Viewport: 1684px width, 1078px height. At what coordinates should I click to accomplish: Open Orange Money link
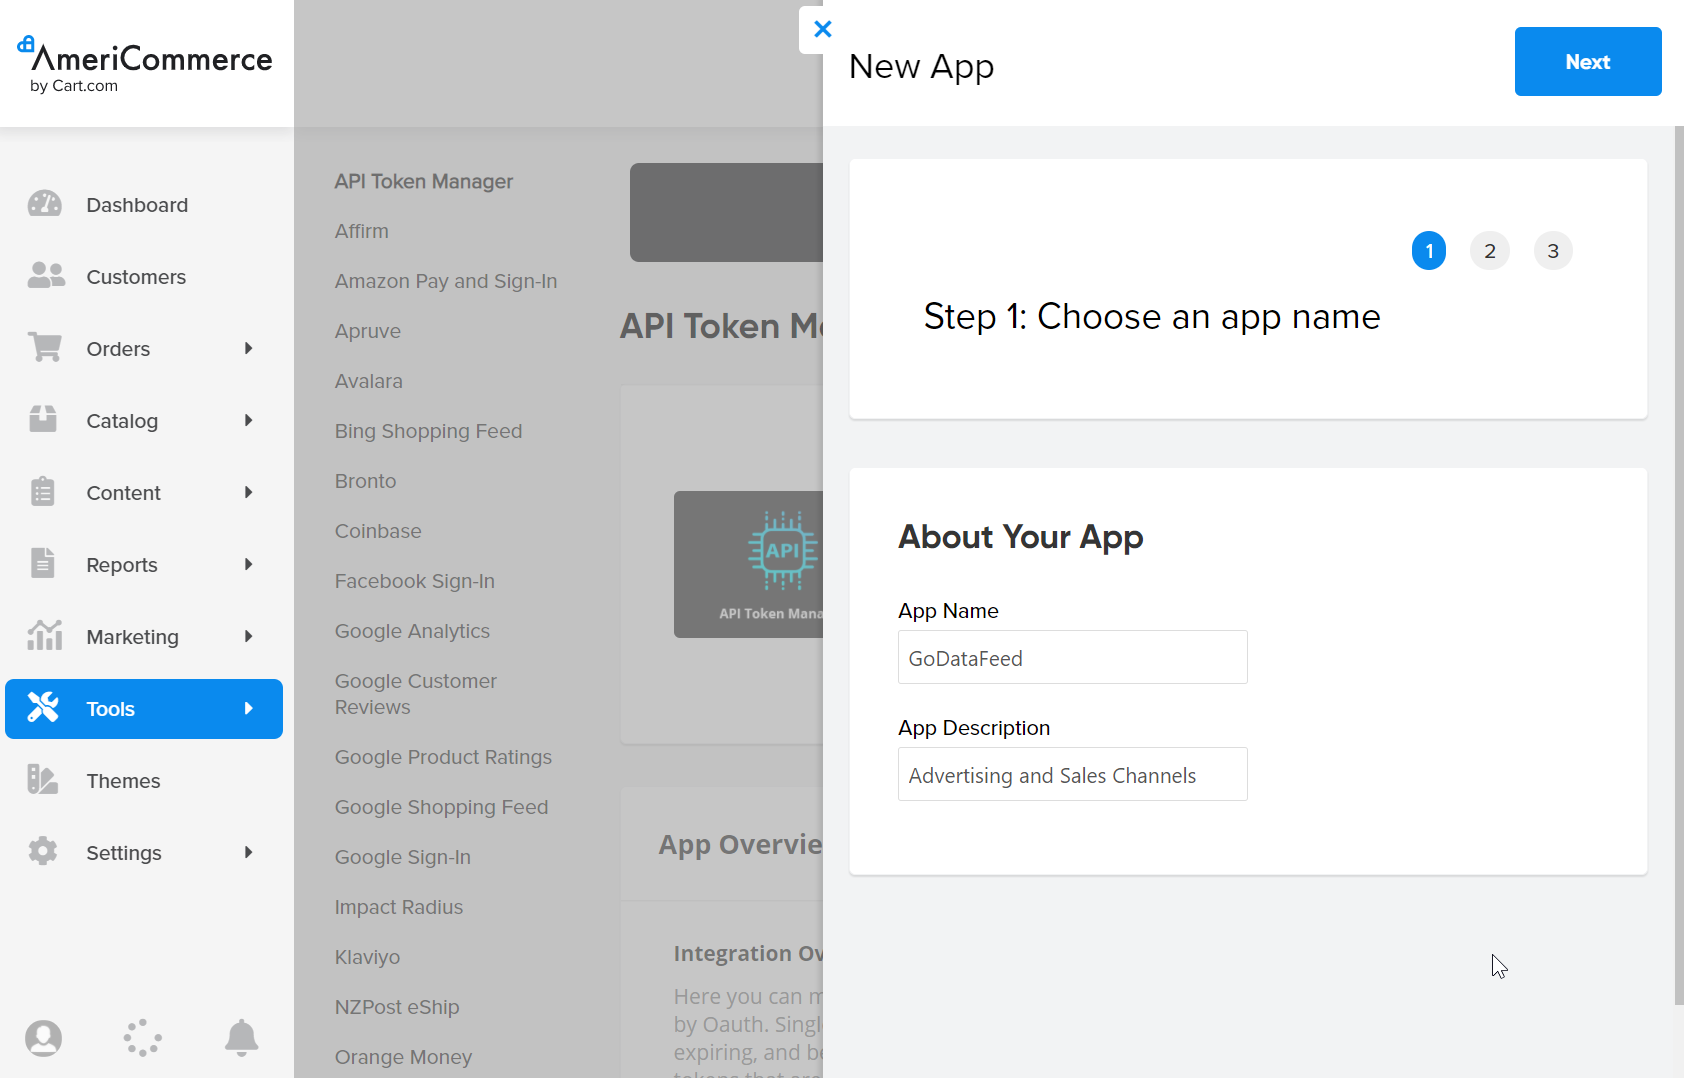point(403,1057)
